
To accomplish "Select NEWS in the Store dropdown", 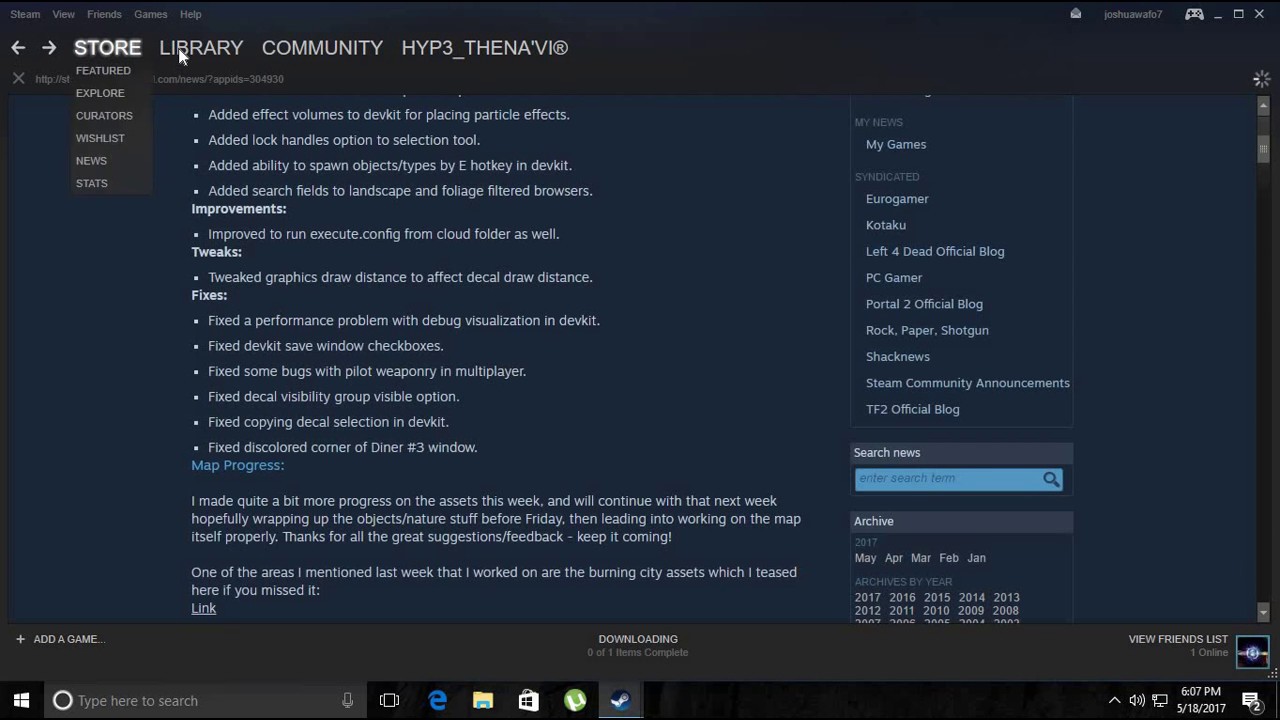I will coord(91,161).
